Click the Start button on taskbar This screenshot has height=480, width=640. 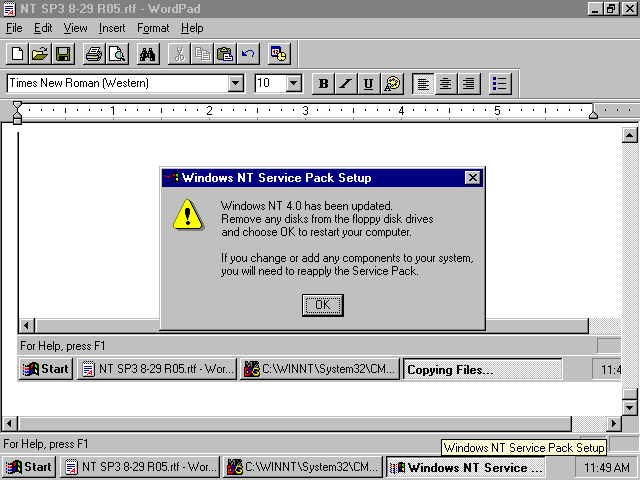pyautogui.click(x=28, y=467)
